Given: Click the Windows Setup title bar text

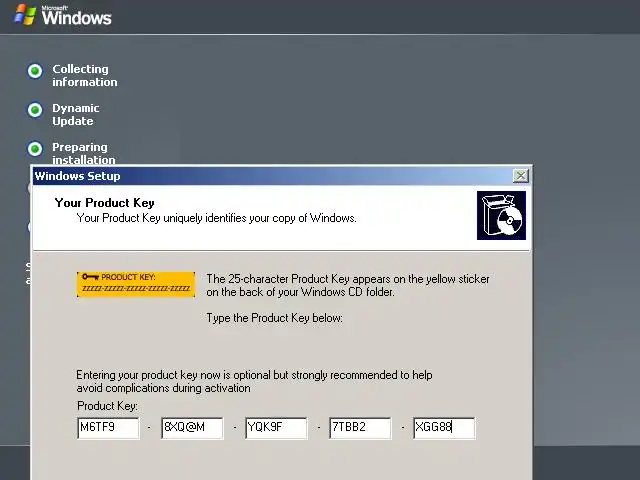Looking at the screenshot, I should 78,176.
